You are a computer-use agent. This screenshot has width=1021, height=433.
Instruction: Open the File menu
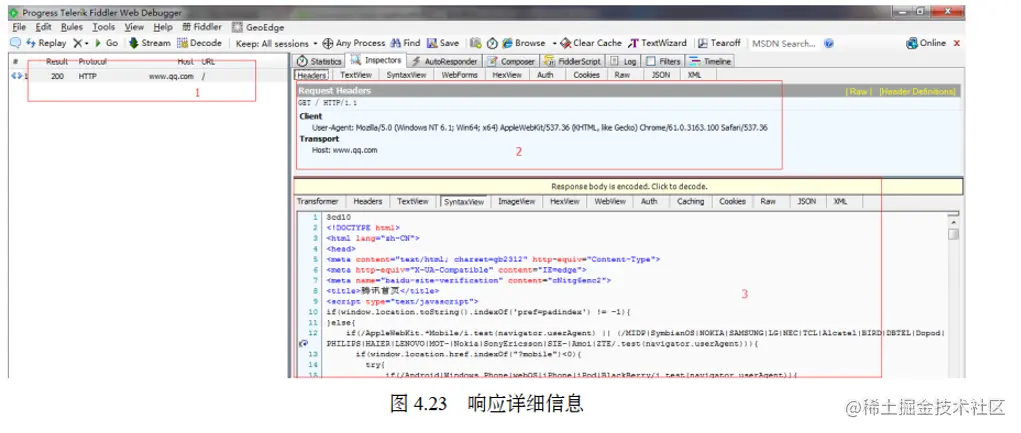click(x=19, y=27)
